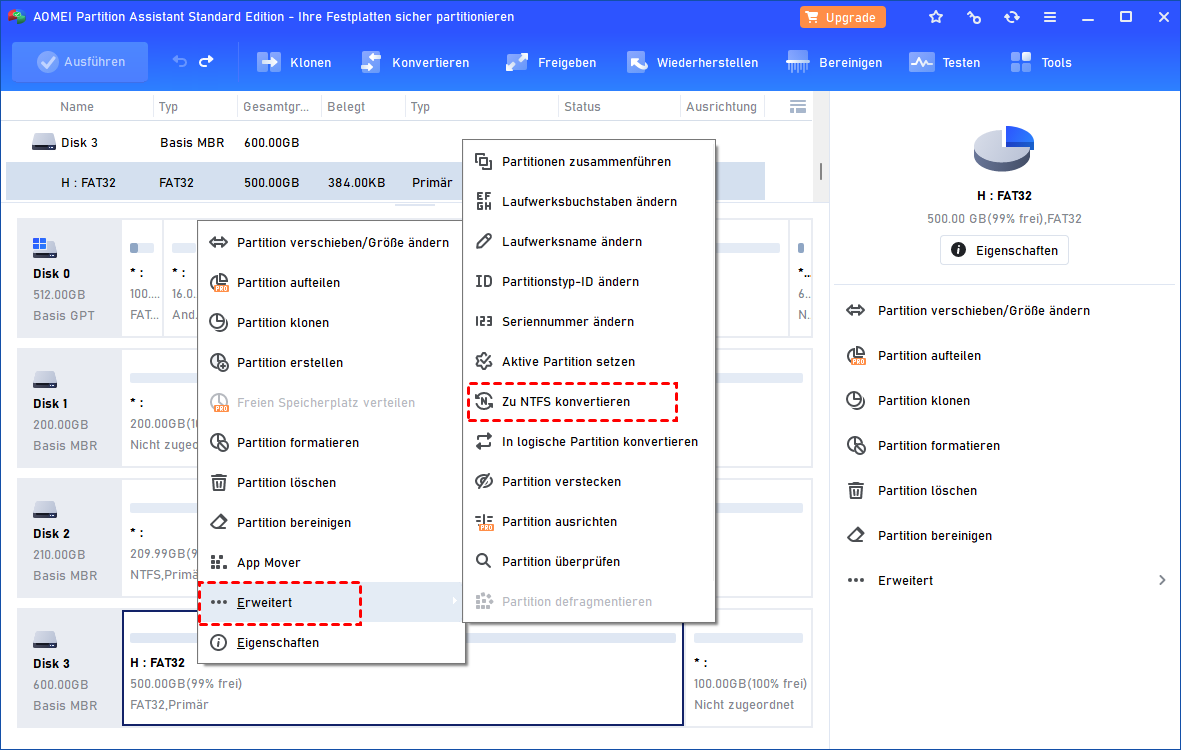Toggle the column view icon in table header
Viewport: 1181px width, 750px height.
tap(798, 106)
